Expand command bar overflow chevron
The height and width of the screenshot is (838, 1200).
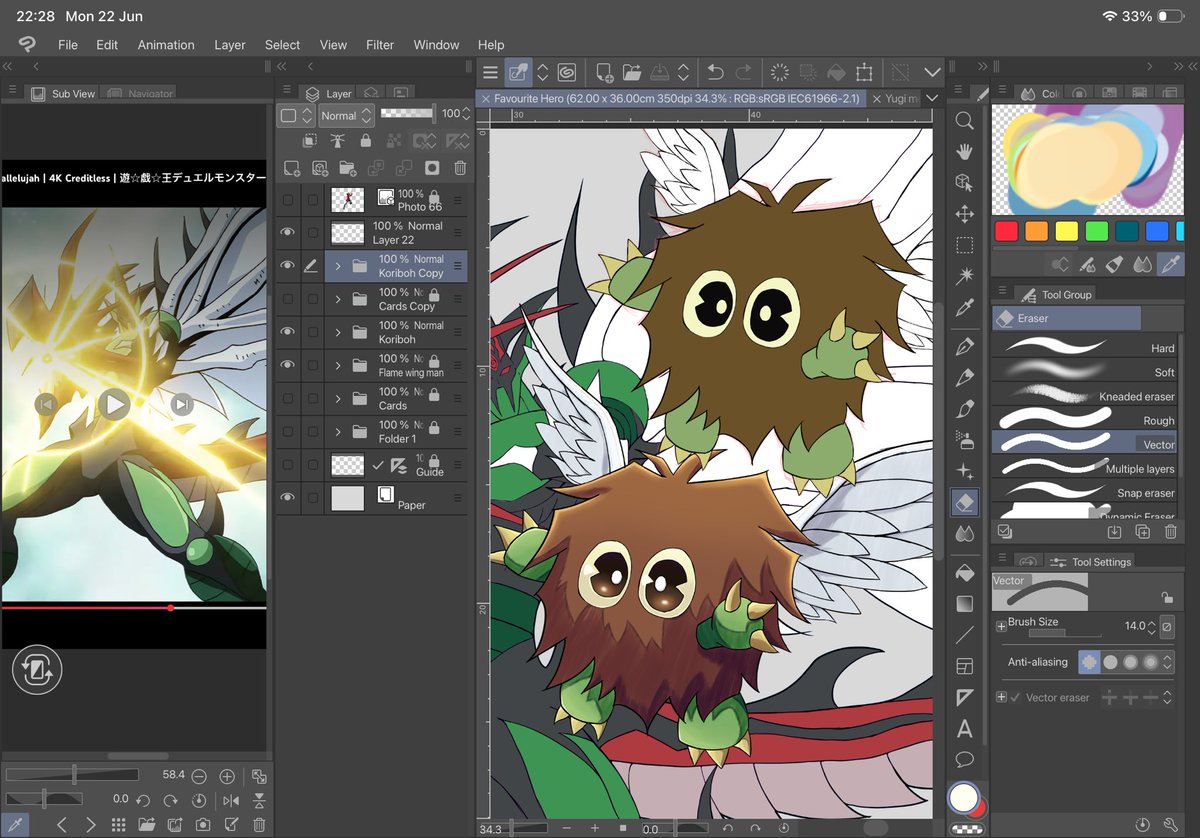[x=932, y=72]
